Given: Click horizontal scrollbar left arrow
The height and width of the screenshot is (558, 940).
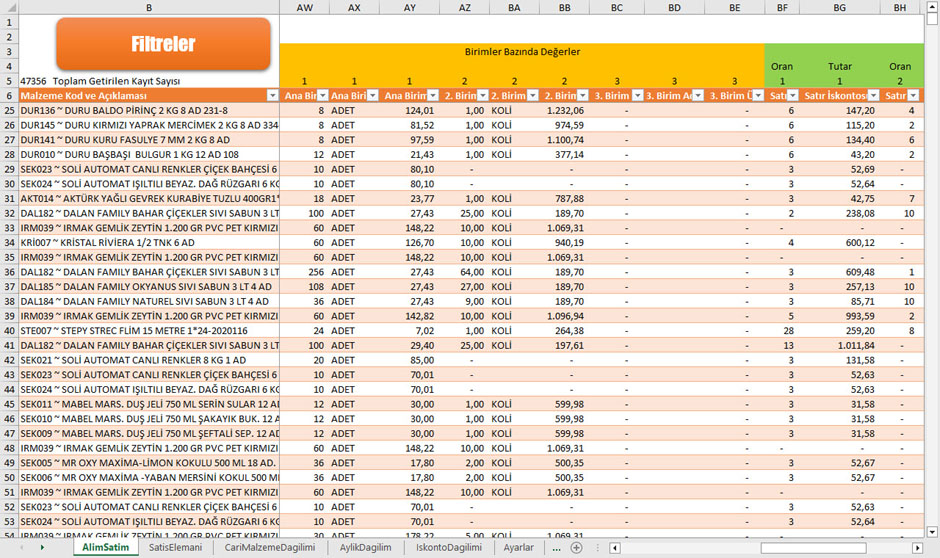Looking at the screenshot, I should (614, 548).
